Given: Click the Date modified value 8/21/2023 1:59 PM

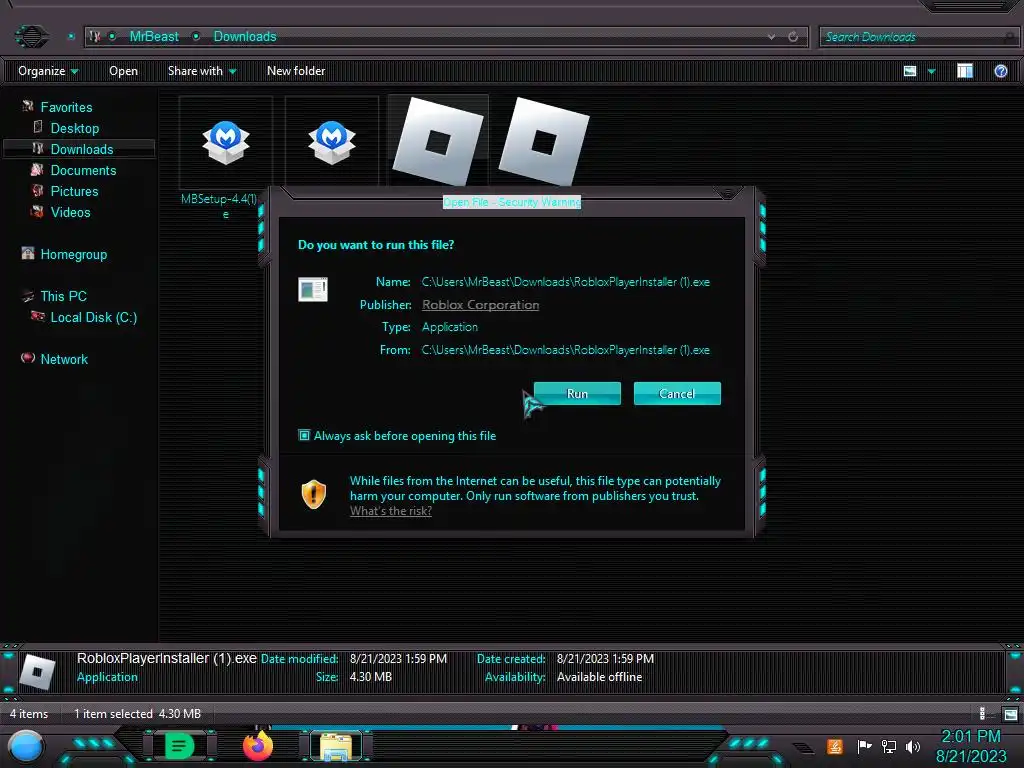Looking at the screenshot, I should click(x=398, y=658).
